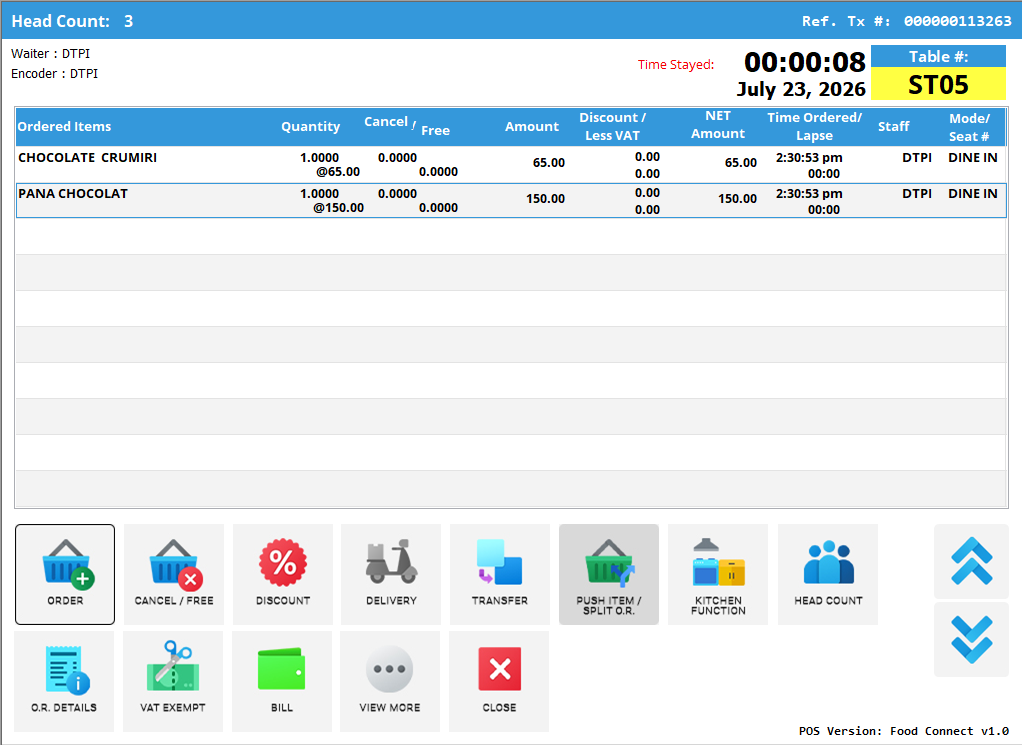Show more options with VIEW MORE

[390, 681]
